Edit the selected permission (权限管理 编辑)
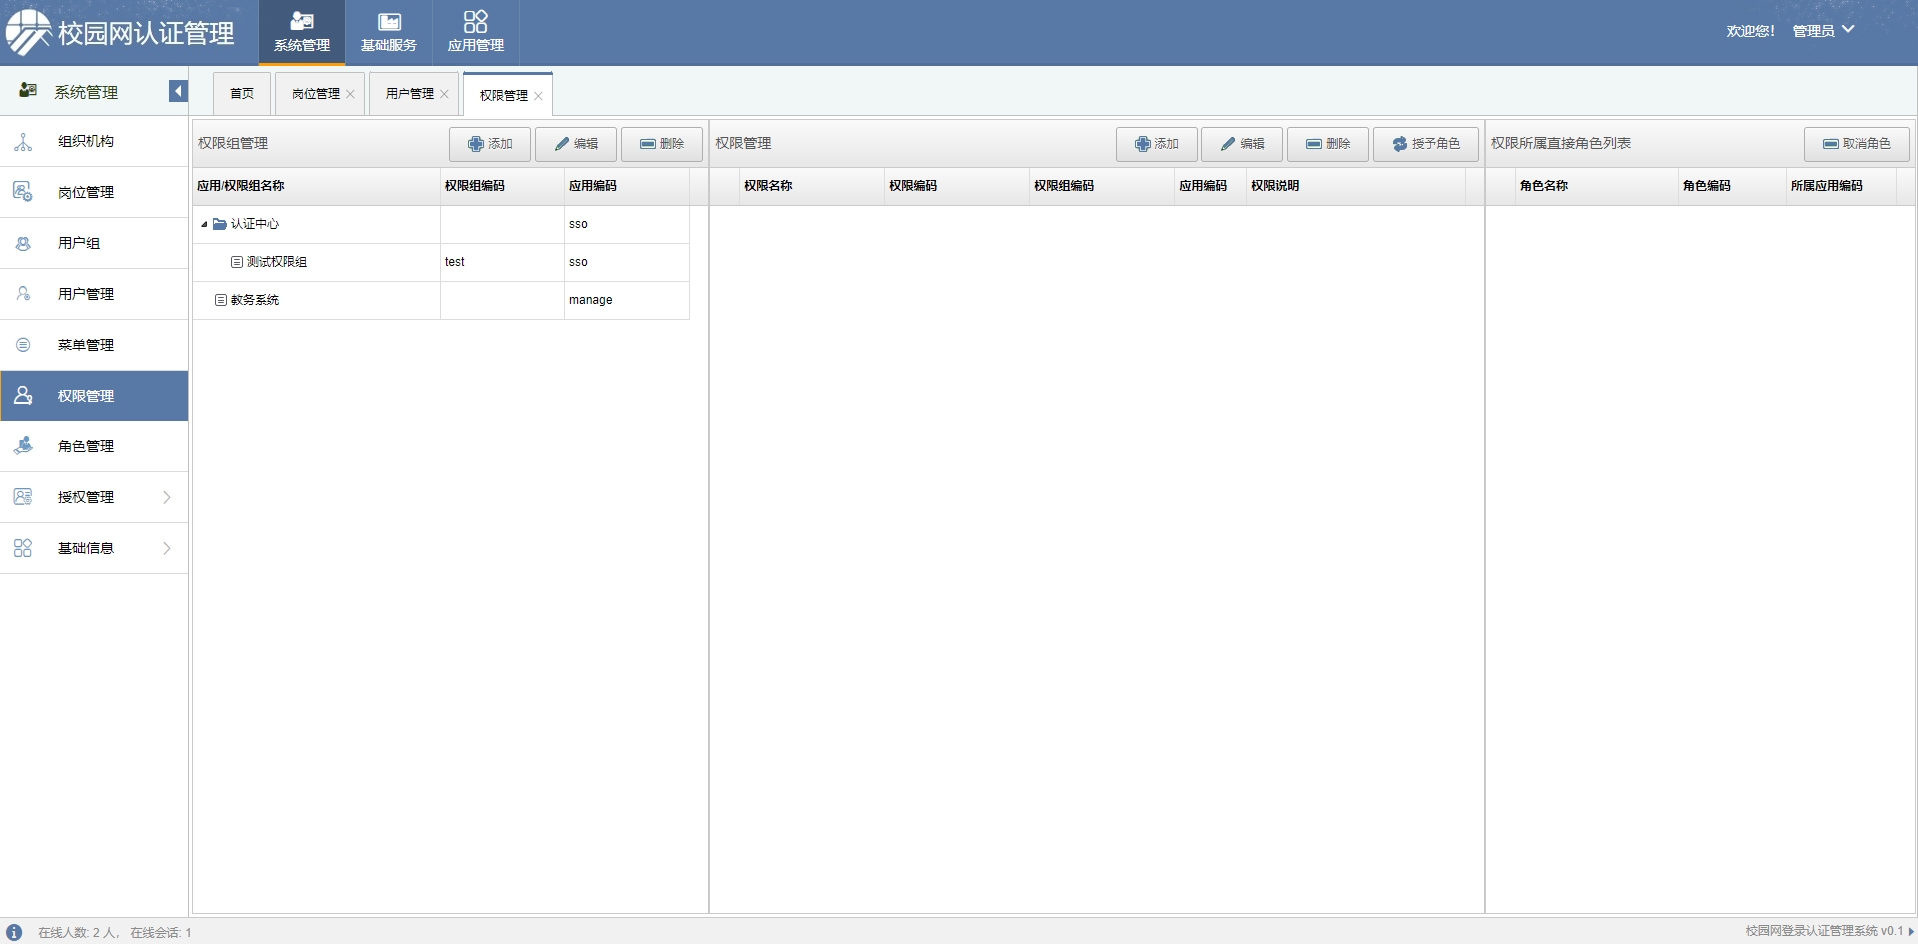The image size is (1918, 944). 1243,144
